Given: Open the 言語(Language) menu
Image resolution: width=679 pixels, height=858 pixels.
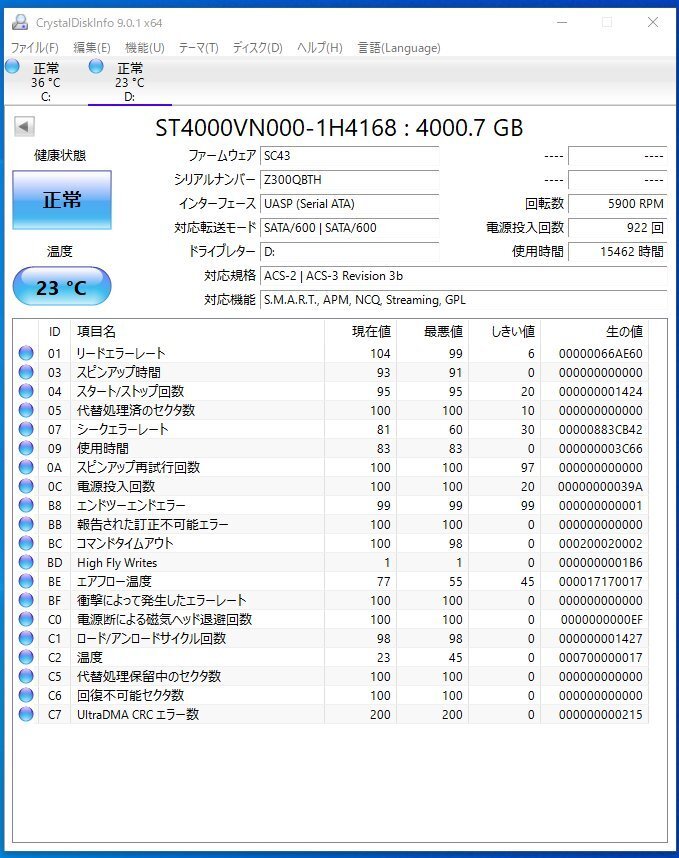Looking at the screenshot, I should tap(399, 48).
